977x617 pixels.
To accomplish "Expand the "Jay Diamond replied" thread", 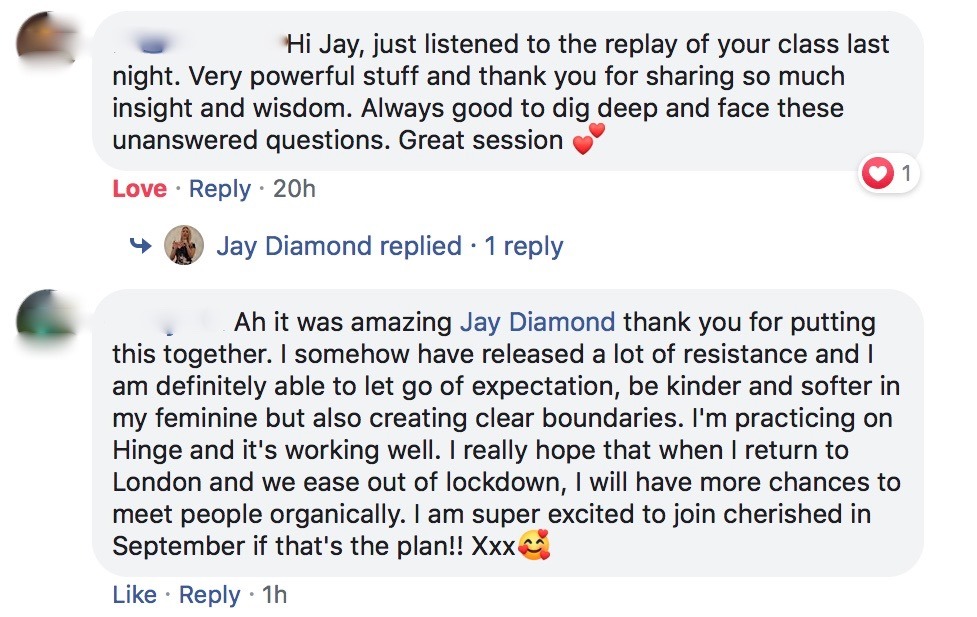I will 339,246.
